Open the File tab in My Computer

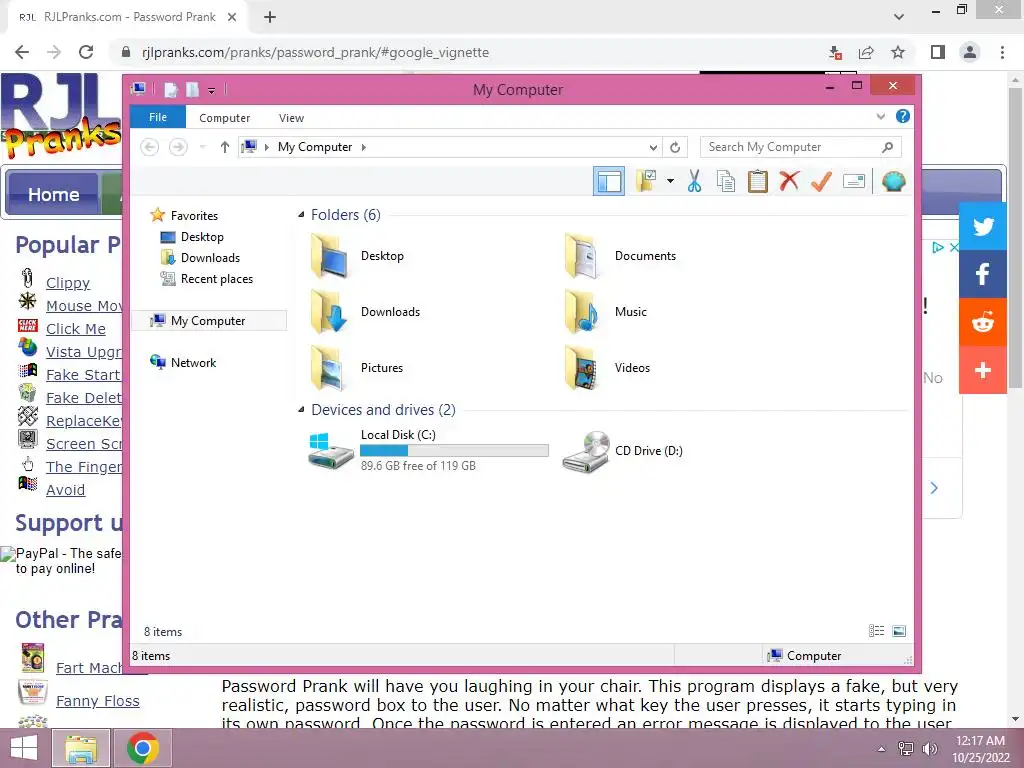[x=158, y=117]
